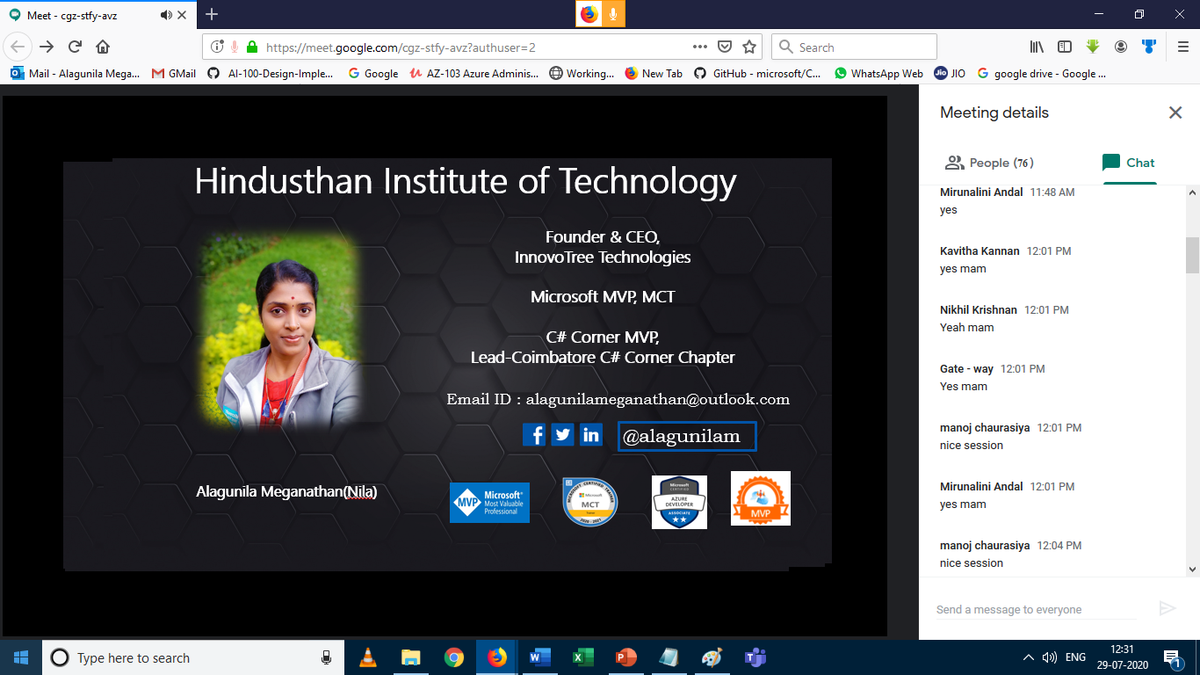The image size is (1200, 675).
Task: Open the Firefox hamburger menu
Action: [x=1181, y=47]
